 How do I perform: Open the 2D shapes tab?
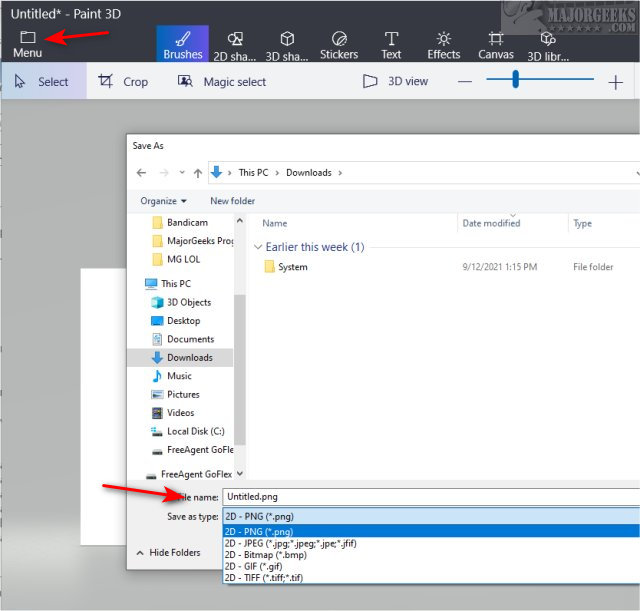235,46
